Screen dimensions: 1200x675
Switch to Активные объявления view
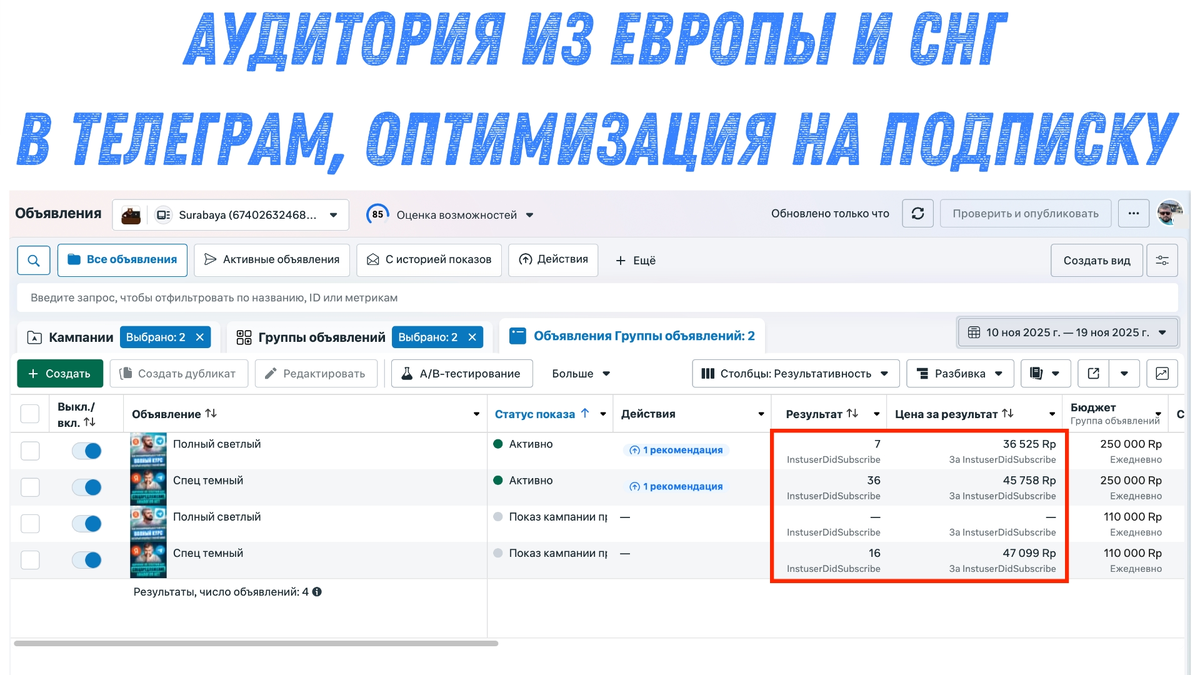pyautogui.click(x=272, y=260)
